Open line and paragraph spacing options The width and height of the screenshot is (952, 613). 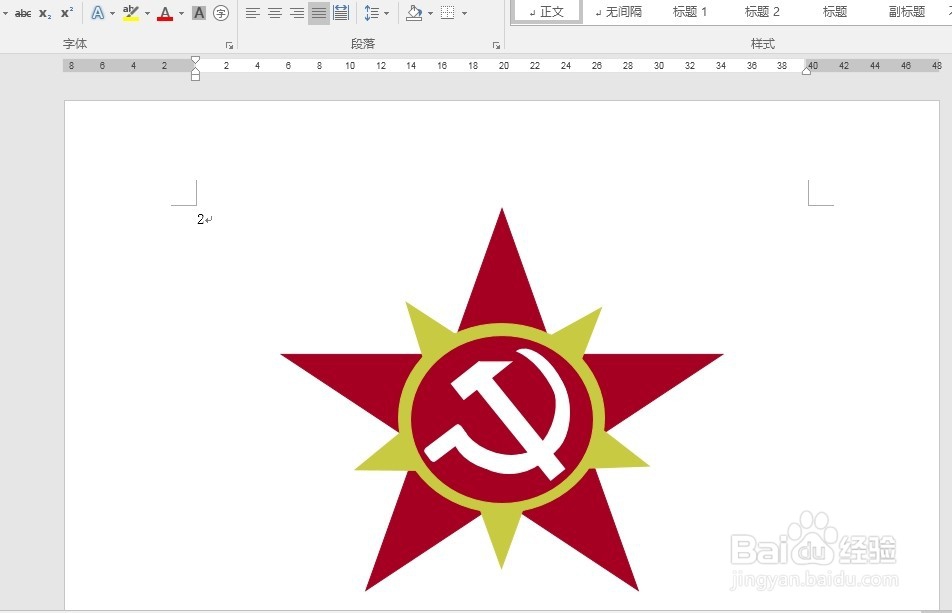372,13
